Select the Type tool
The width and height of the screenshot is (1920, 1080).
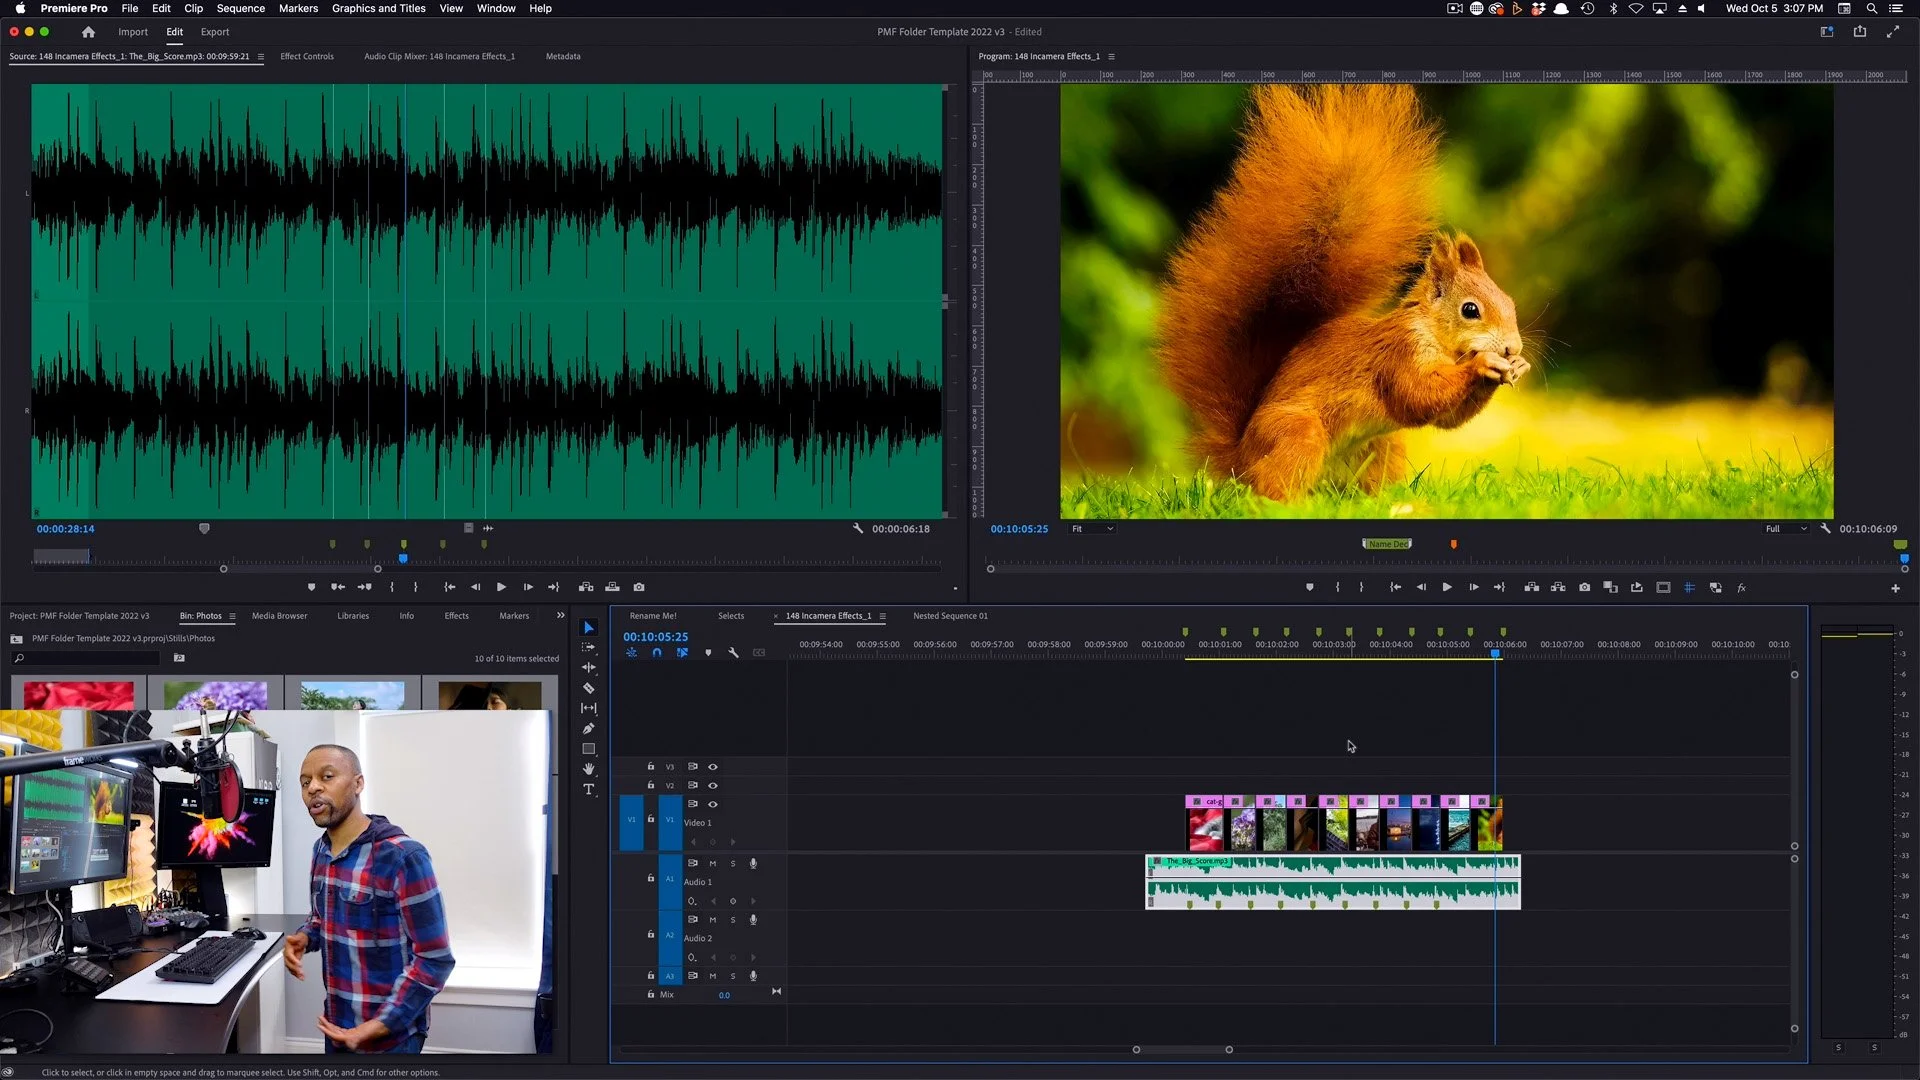(588, 789)
